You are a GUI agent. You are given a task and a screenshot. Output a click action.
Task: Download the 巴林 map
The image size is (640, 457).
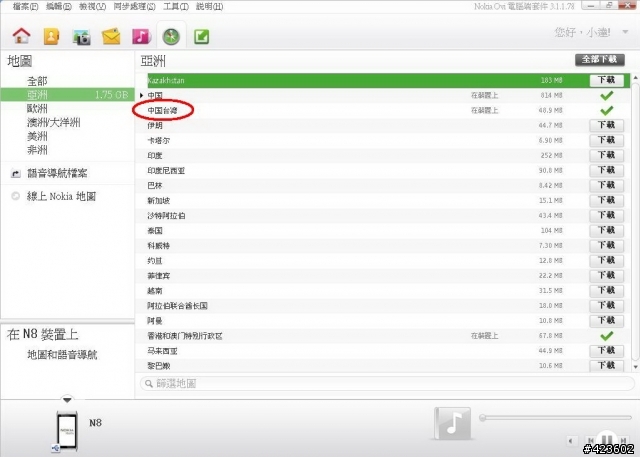click(607, 186)
